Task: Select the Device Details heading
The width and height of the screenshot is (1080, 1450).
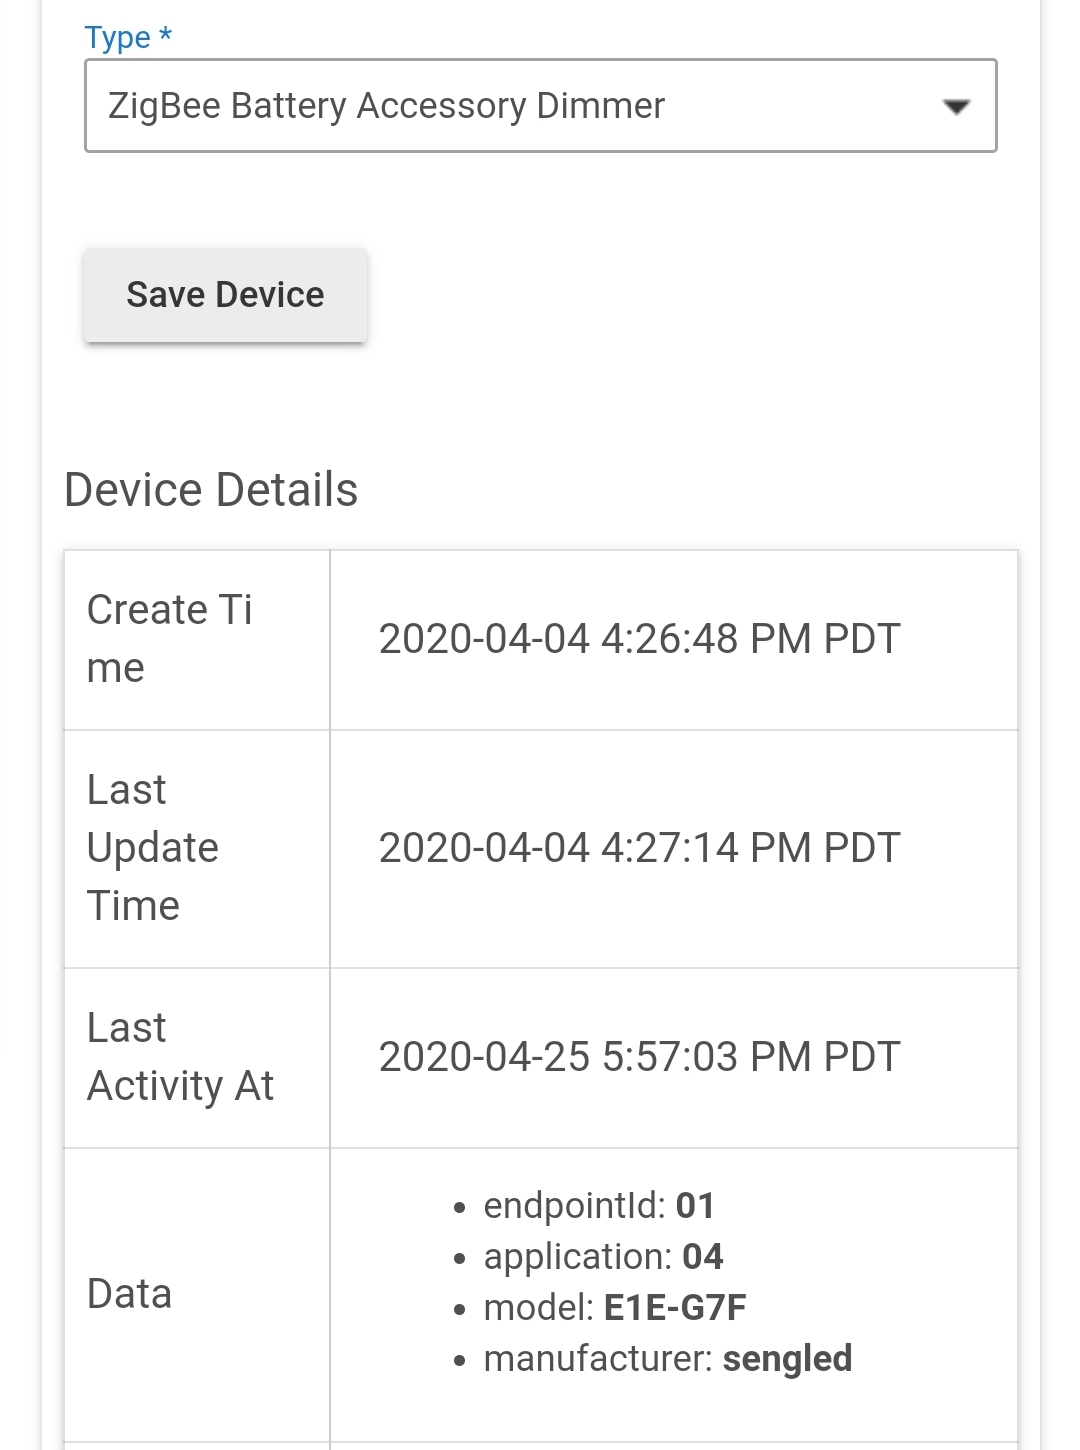Action: point(211,490)
